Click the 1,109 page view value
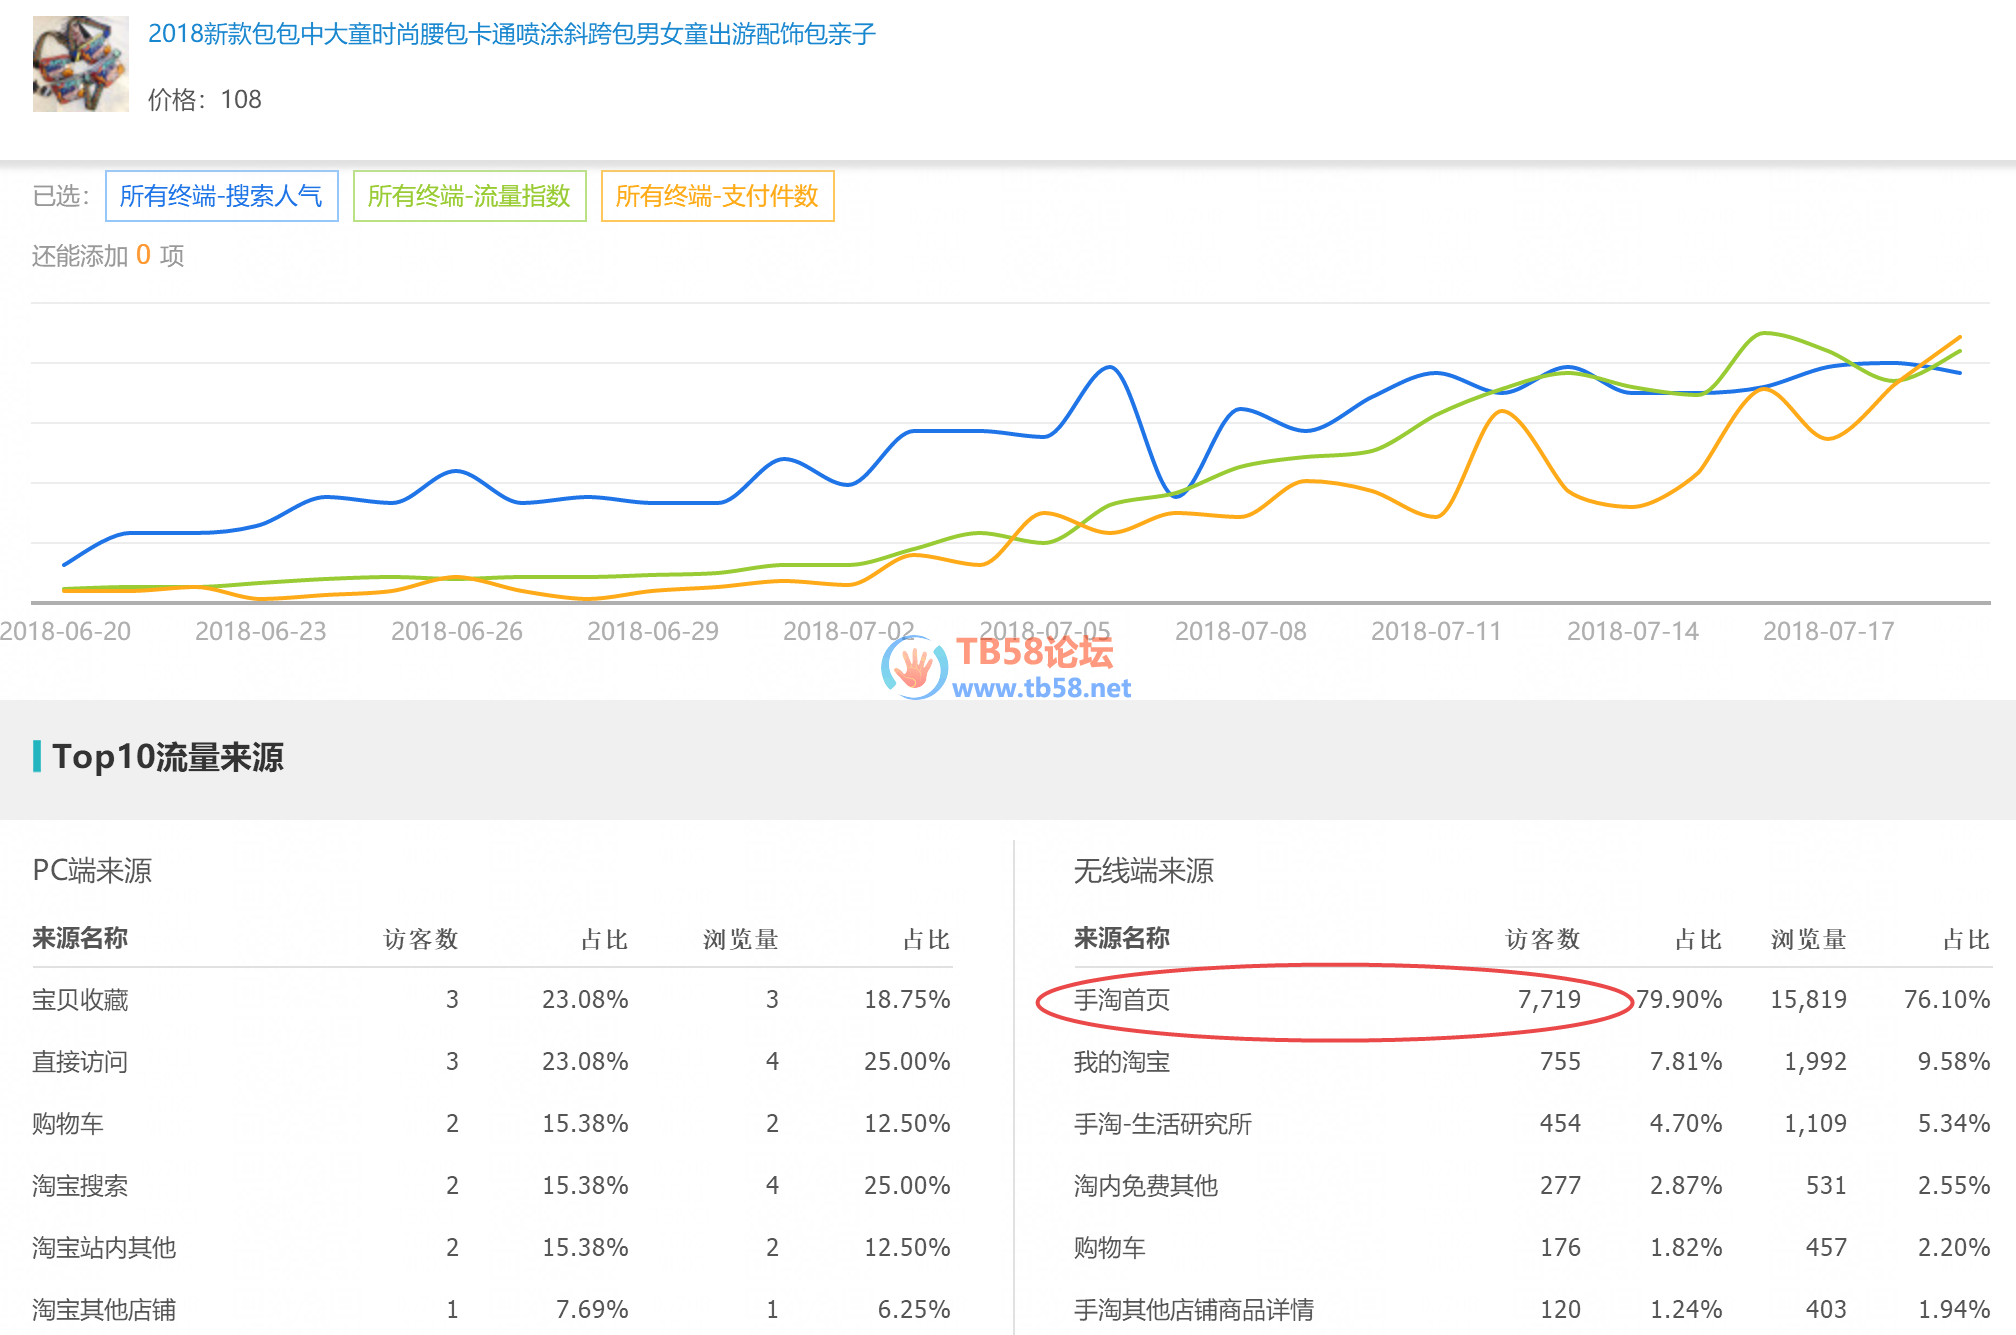The width and height of the screenshot is (2016, 1335). click(x=1815, y=1124)
